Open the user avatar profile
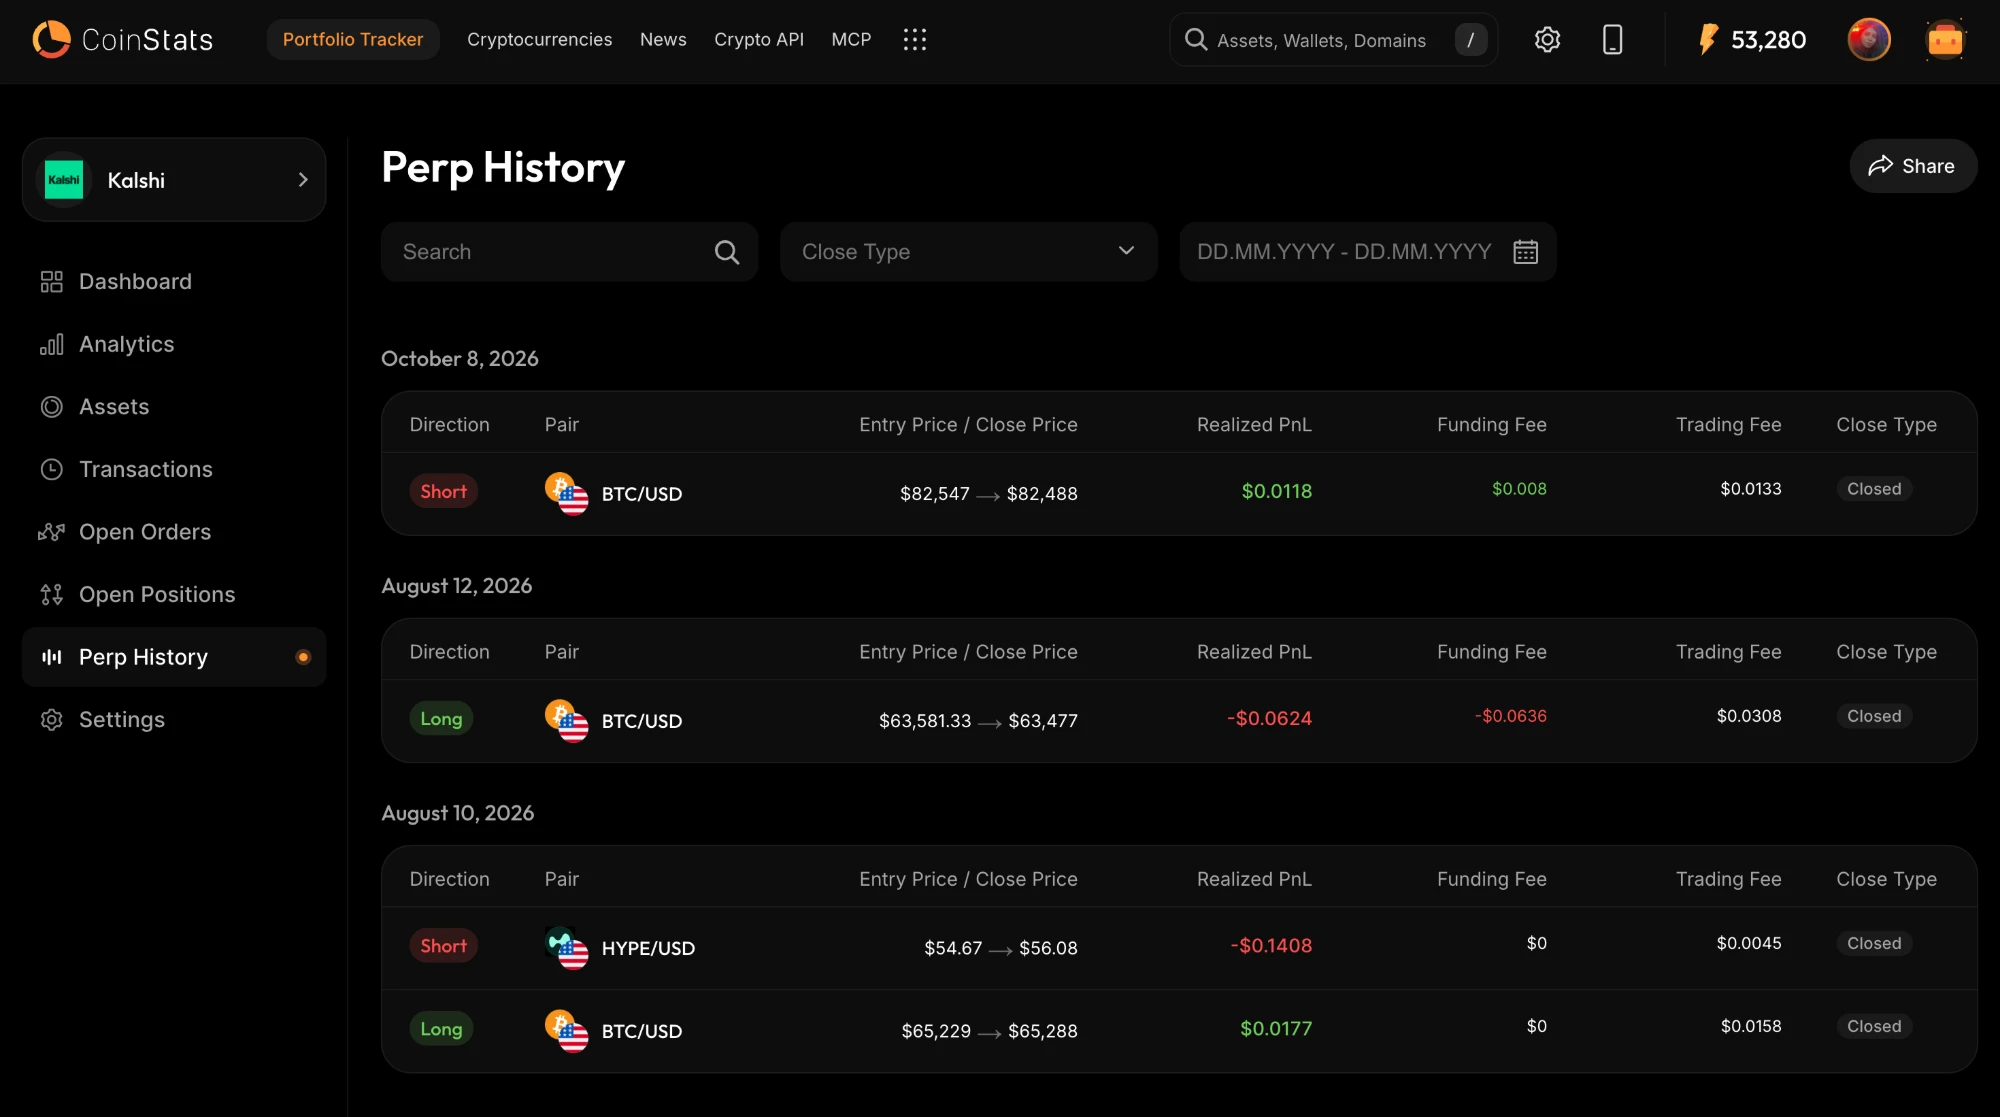Screen dimensions: 2000x1117 pyautogui.click(x=1869, y=39)
